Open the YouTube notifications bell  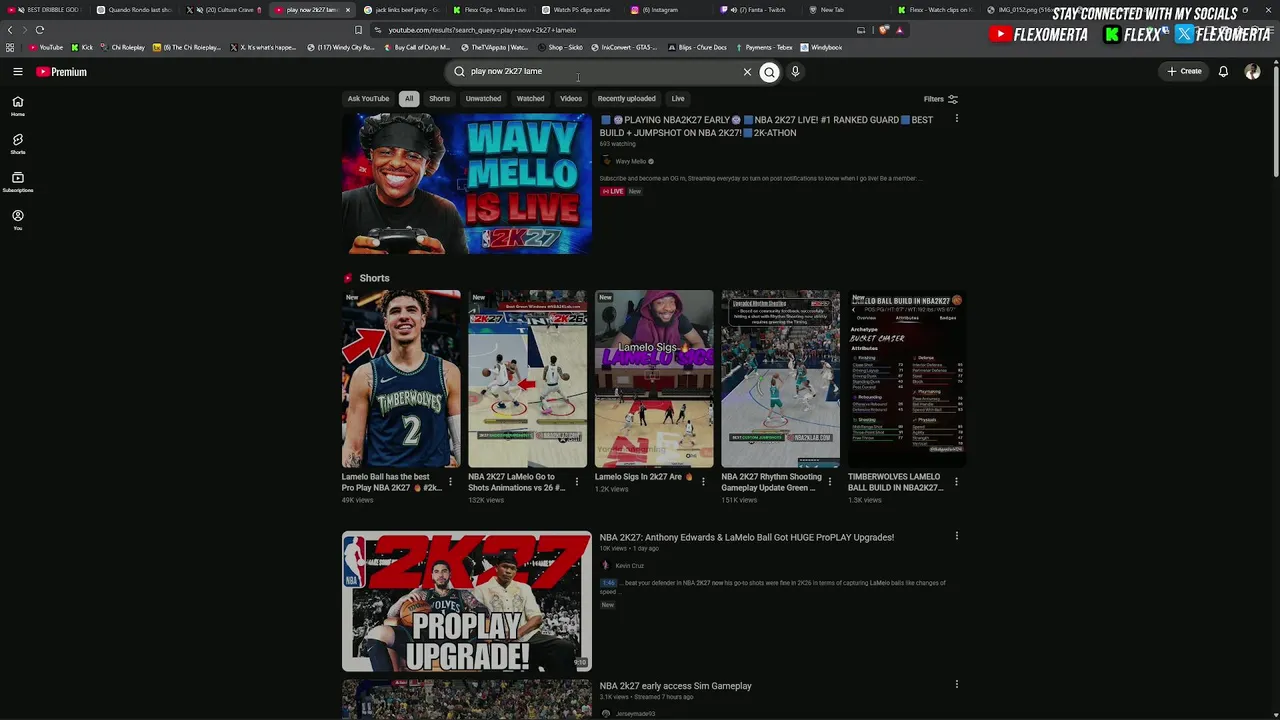[1223, 72]
